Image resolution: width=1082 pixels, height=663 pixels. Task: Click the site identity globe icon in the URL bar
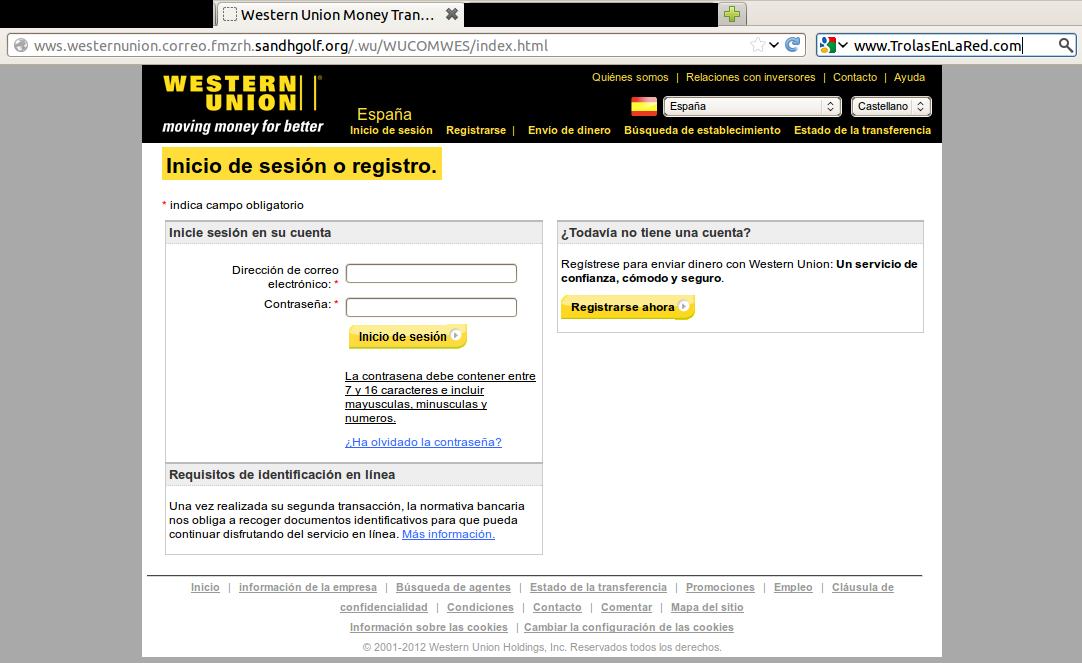[21, 46]
